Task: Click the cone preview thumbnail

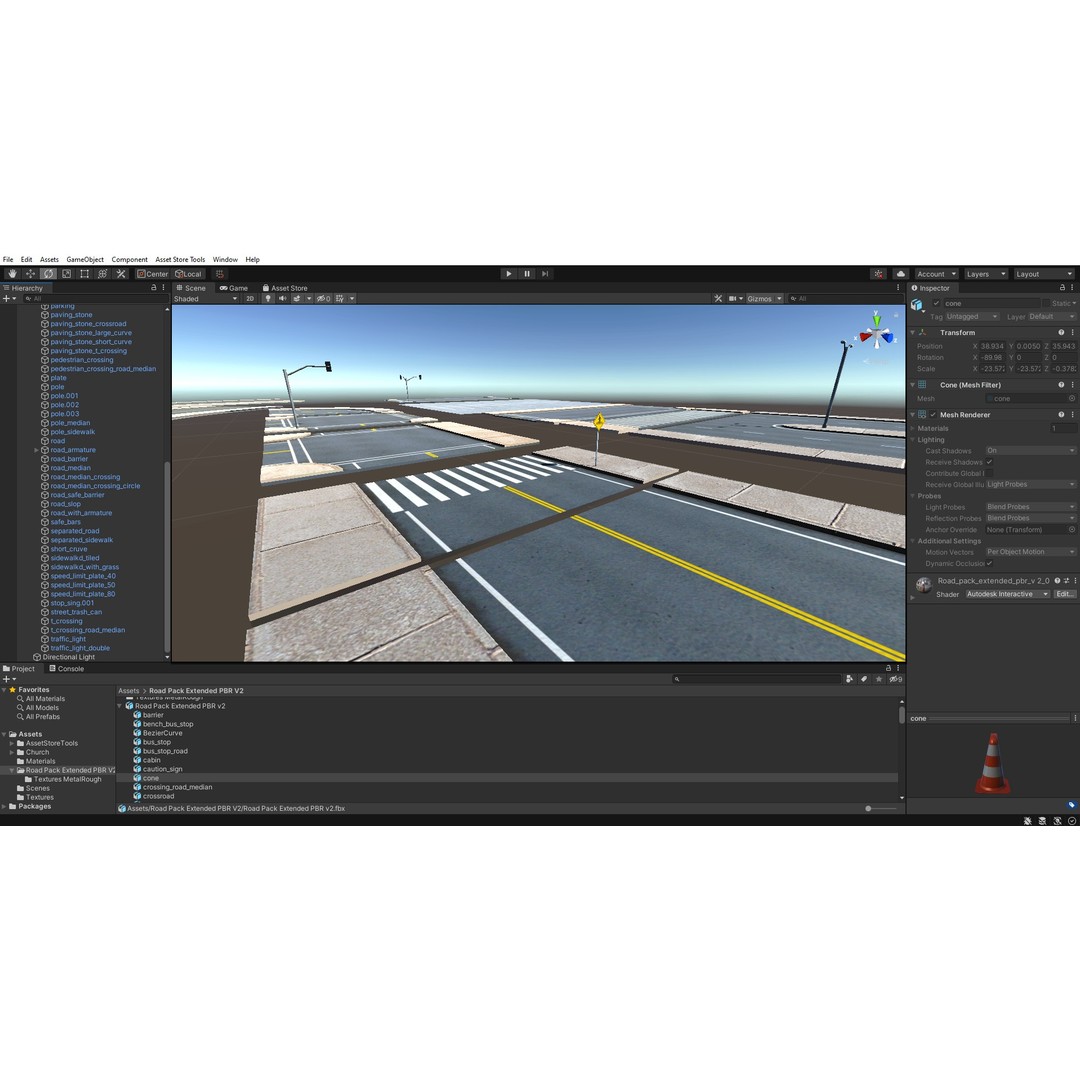Action: tap(990, 762)
